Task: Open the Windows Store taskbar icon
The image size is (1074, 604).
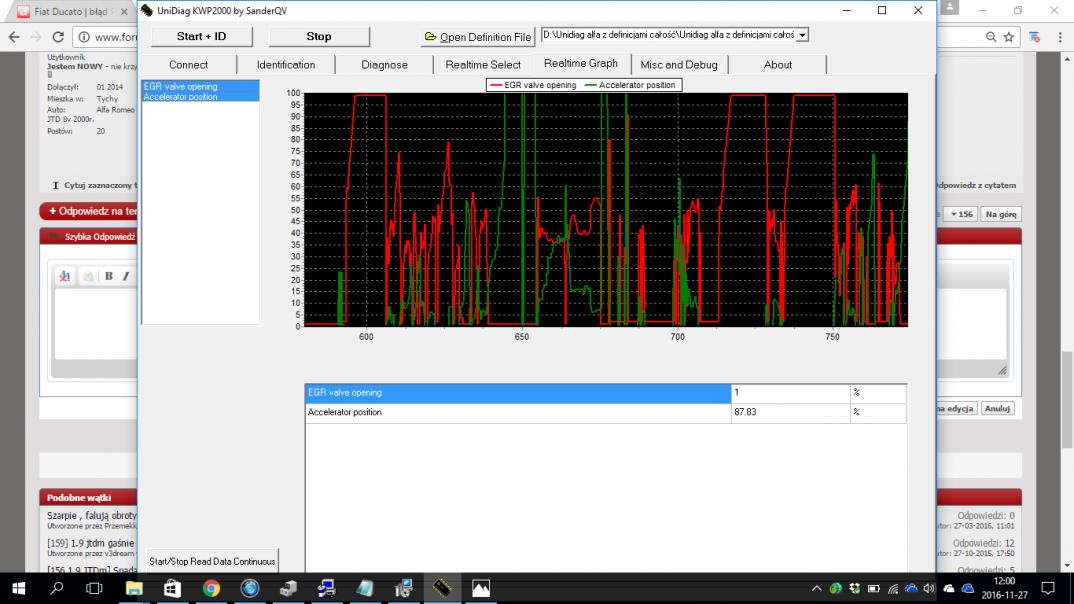Action: 172,589
